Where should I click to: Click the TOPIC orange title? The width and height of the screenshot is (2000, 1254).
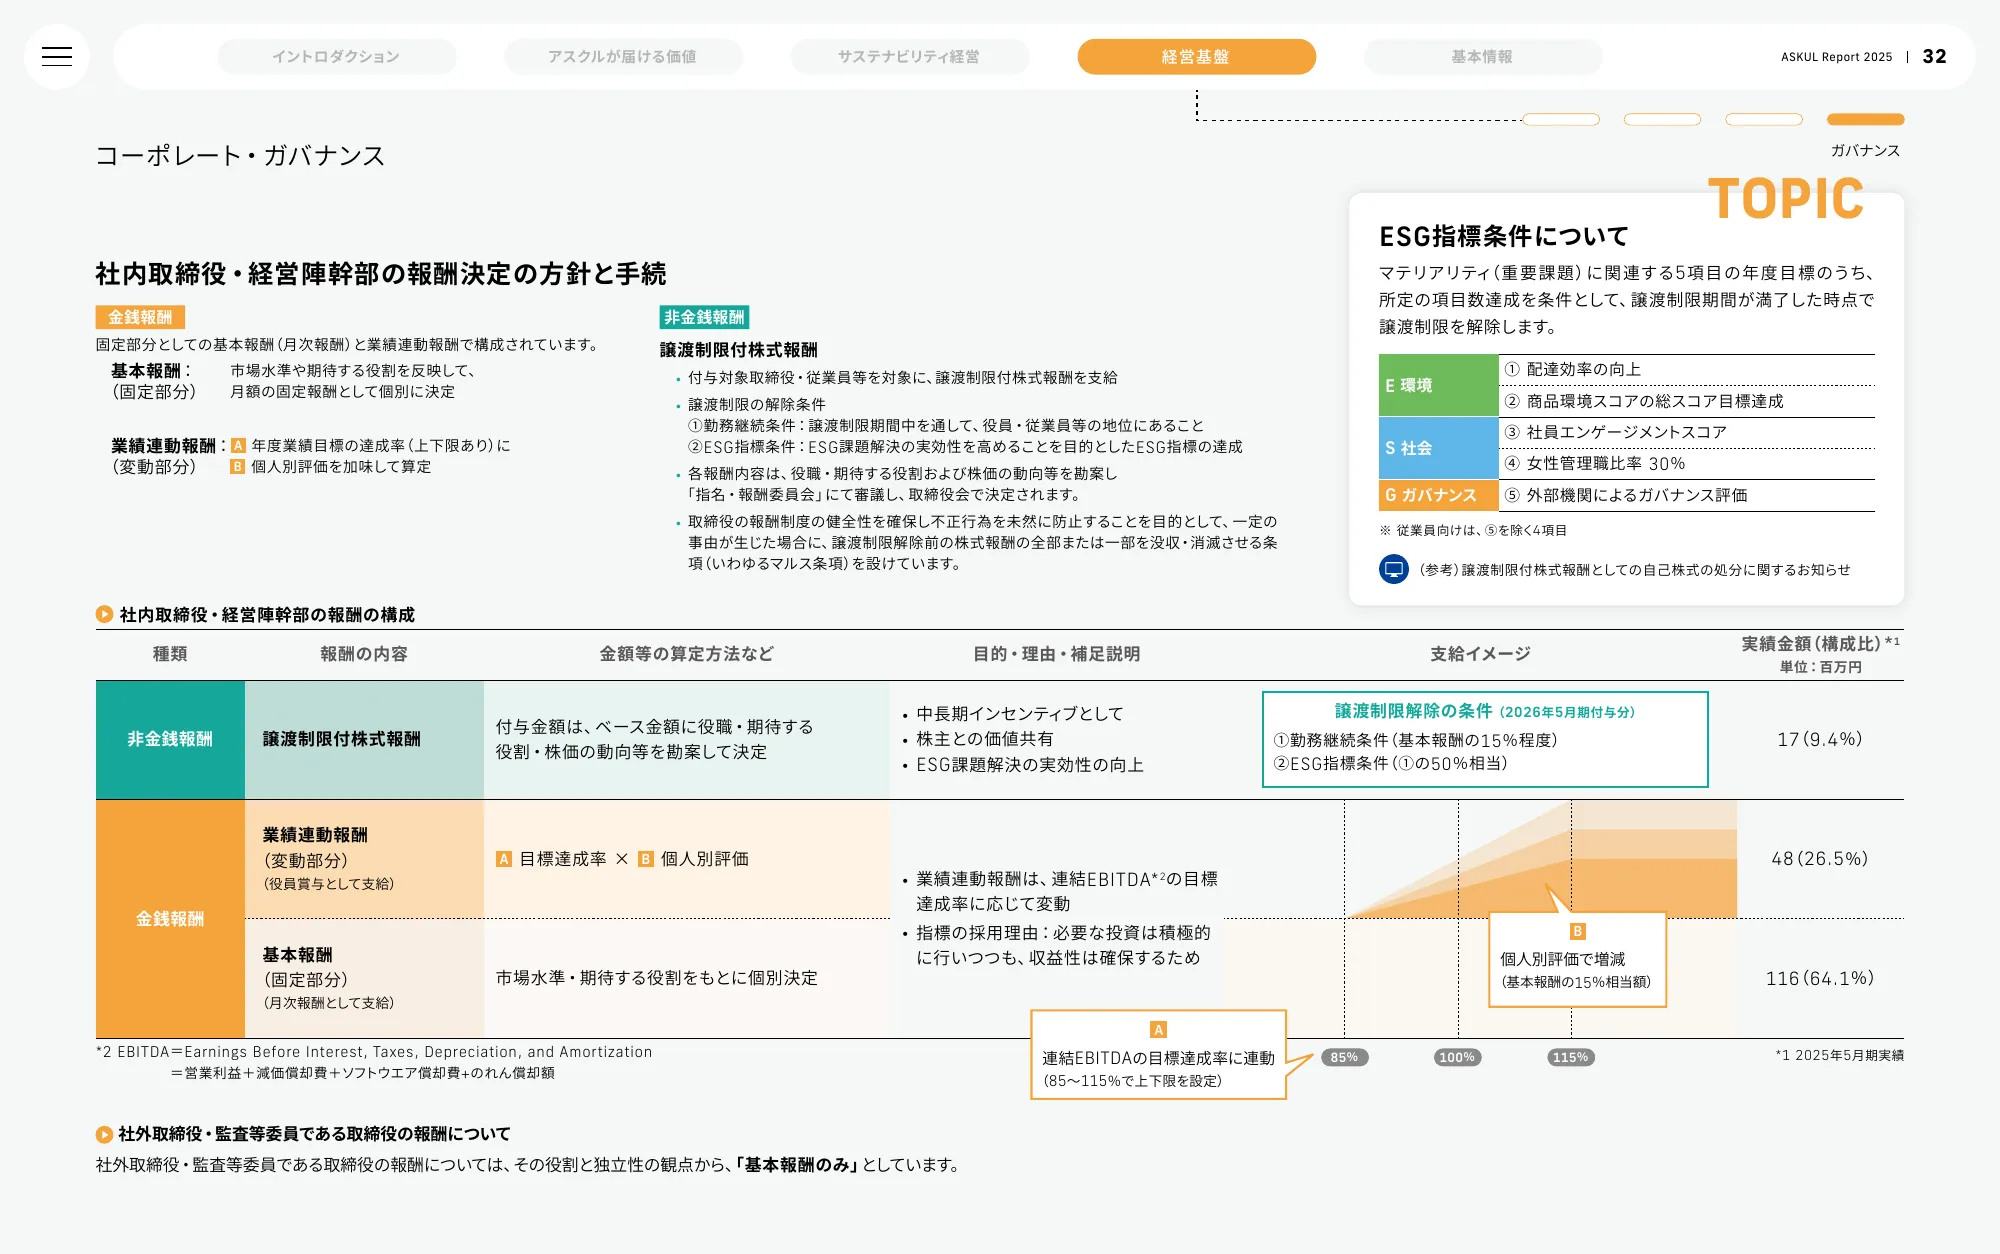point(1786,198)
